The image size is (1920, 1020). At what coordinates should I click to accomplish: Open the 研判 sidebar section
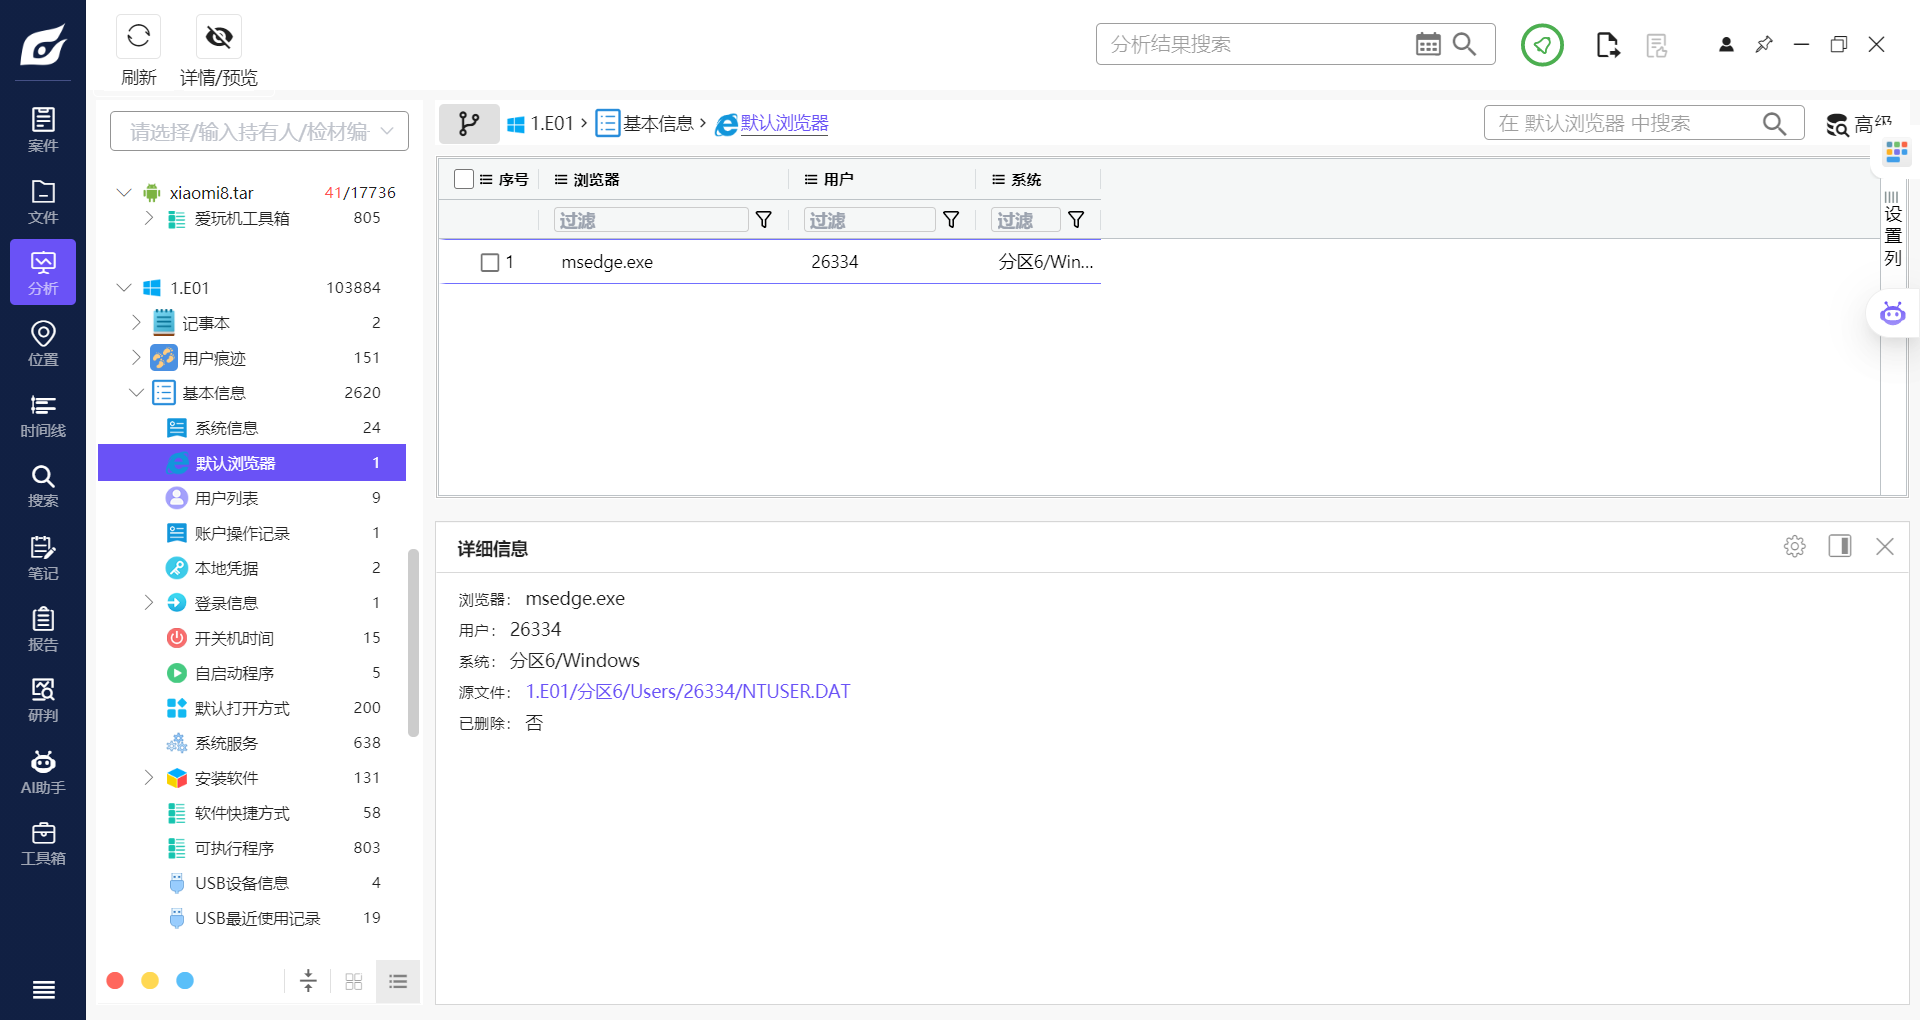pos(43,700)
